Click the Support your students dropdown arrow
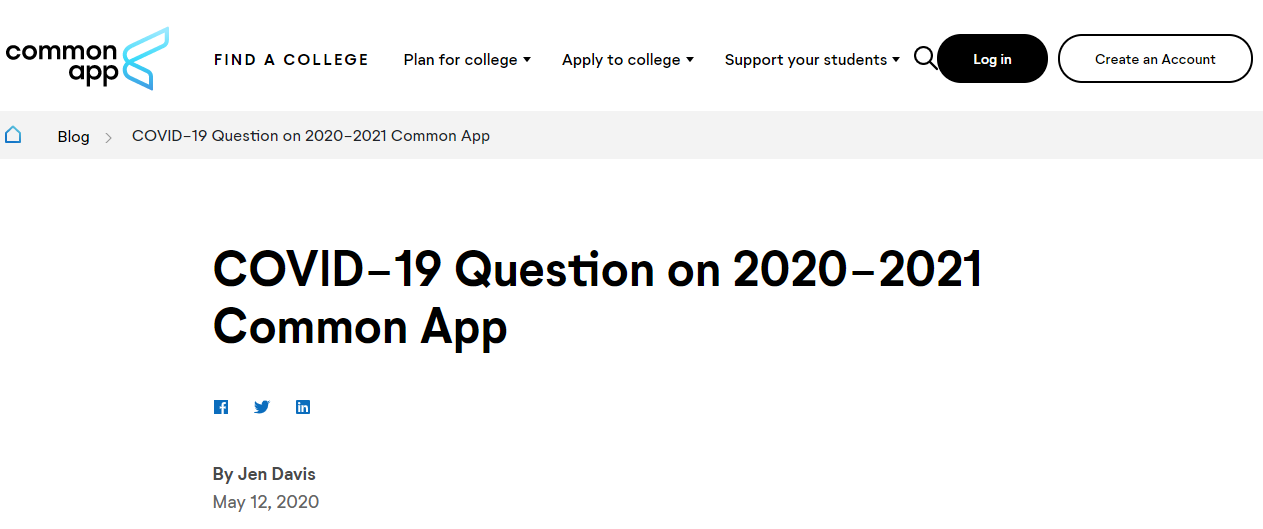This screenshot has height=529, width=1263. 896,60
